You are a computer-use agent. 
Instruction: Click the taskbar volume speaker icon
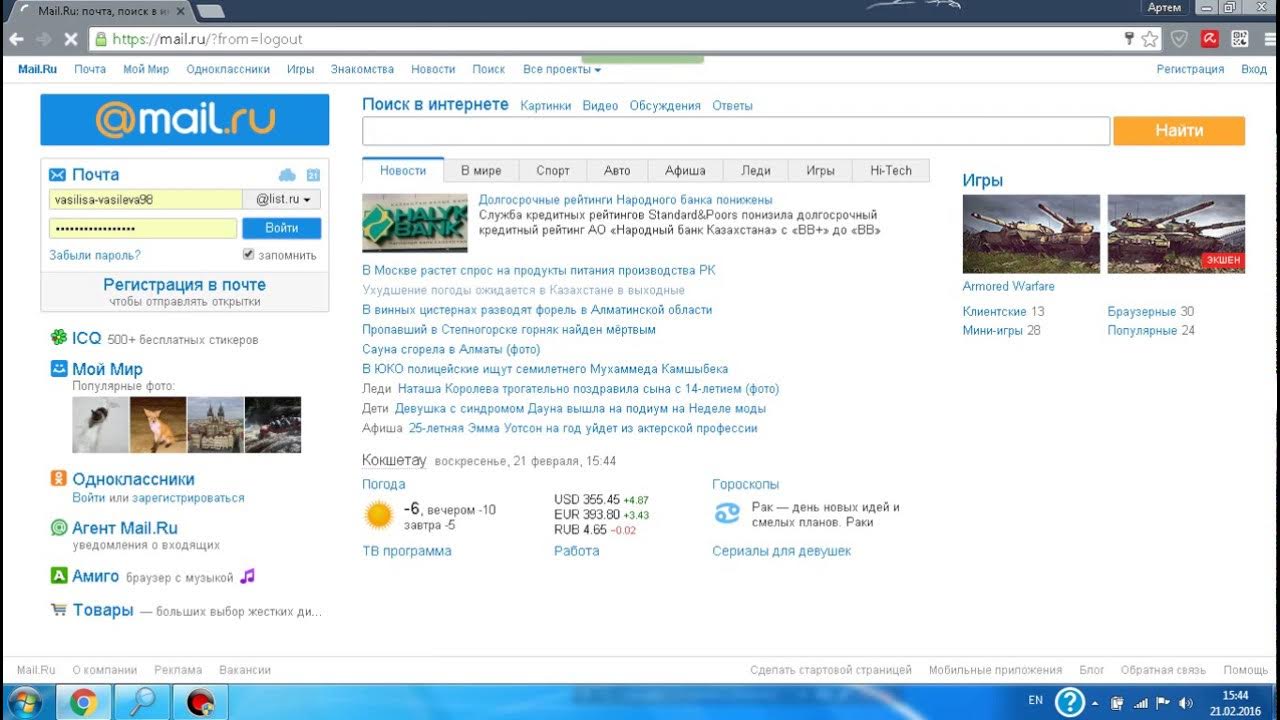(x=1186, y=702)
